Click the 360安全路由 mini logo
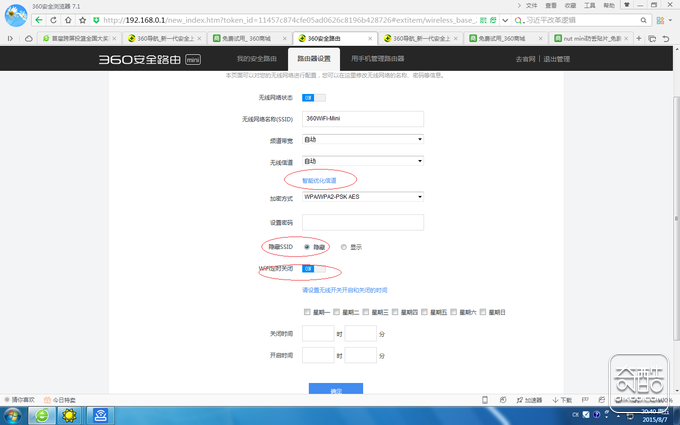The width and height of the screenshot is (680, 425). click(x=150, y=59)
